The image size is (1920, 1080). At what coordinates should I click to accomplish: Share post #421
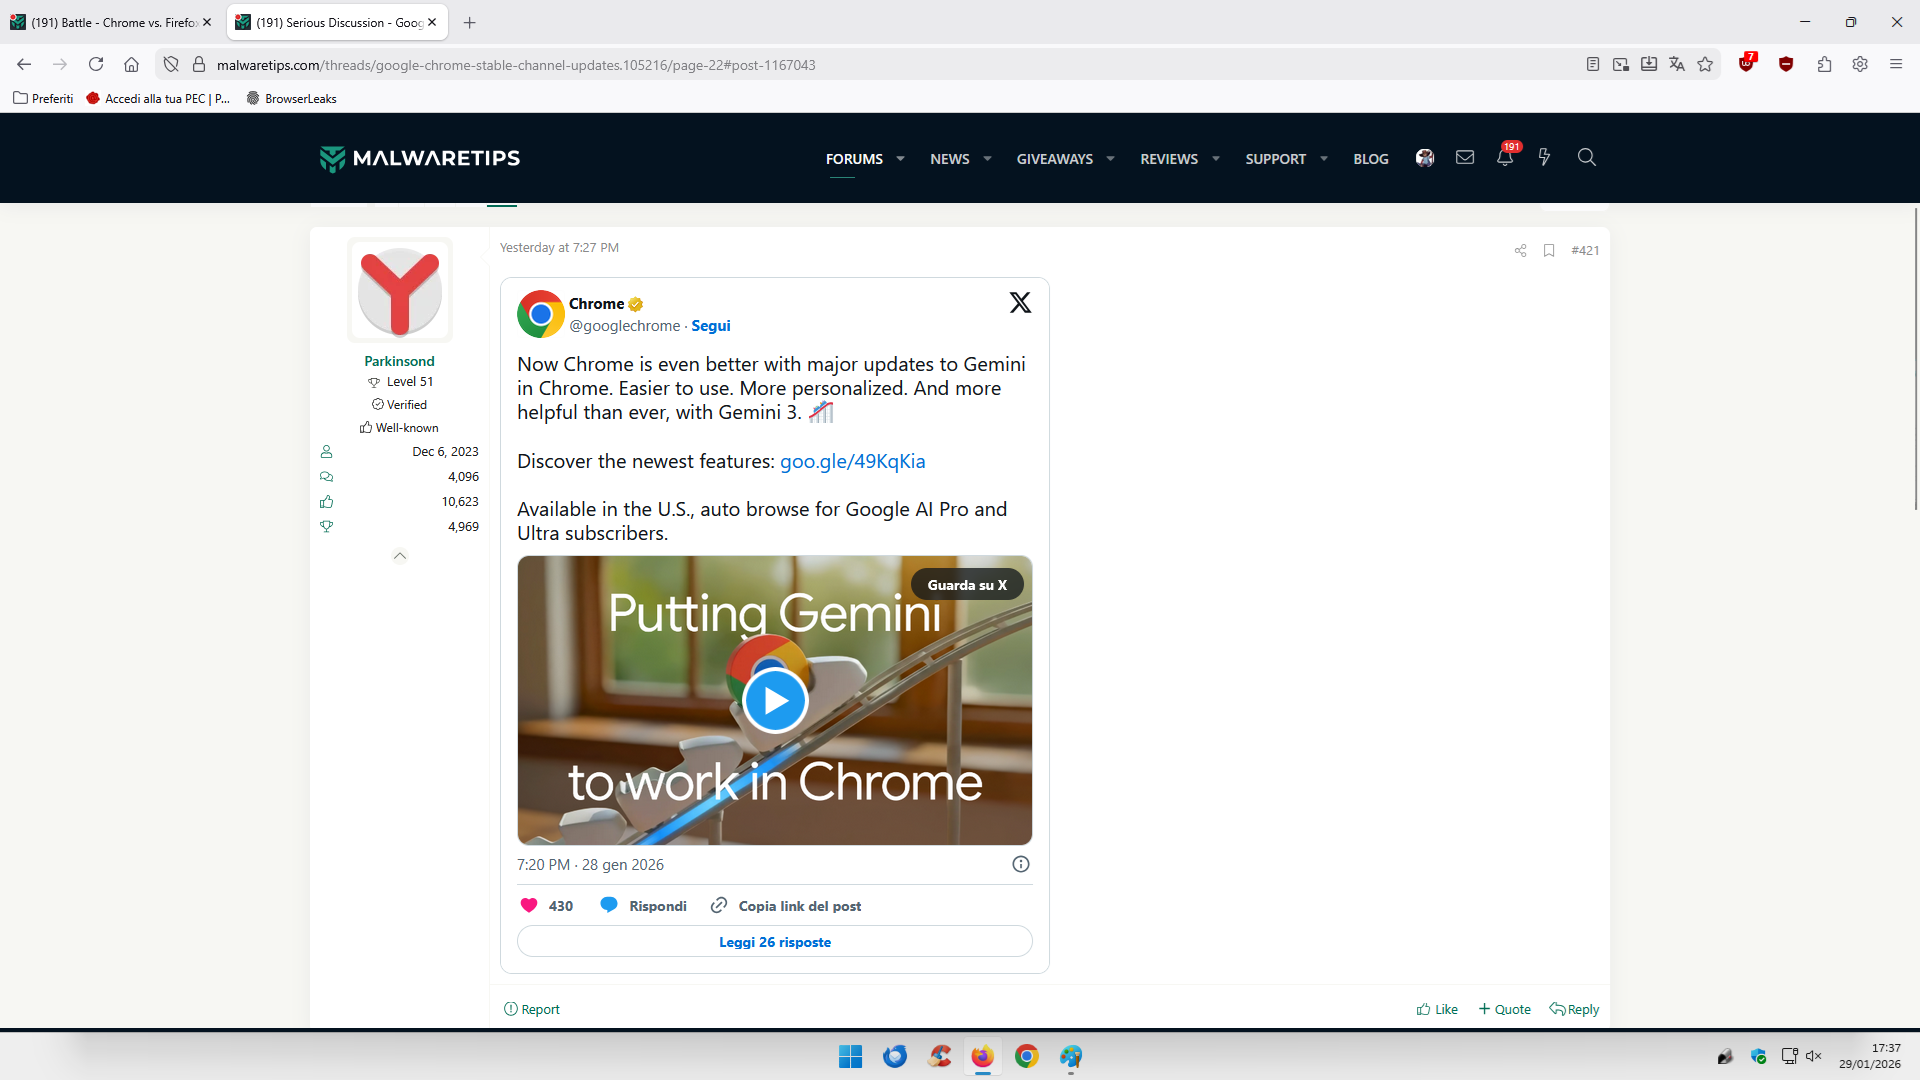tap(1520, 251)
